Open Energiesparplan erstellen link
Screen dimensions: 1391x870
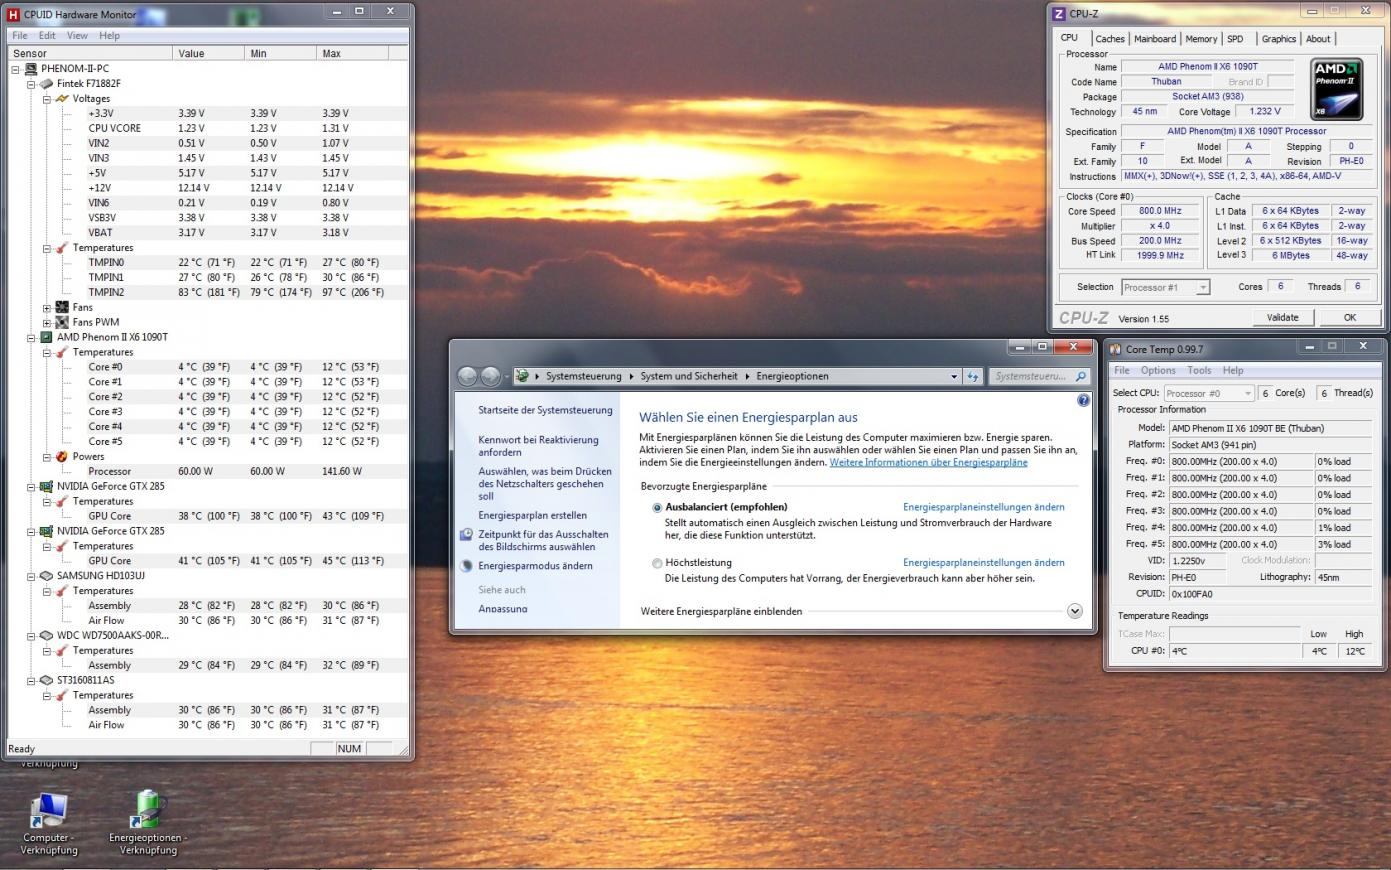532,515
